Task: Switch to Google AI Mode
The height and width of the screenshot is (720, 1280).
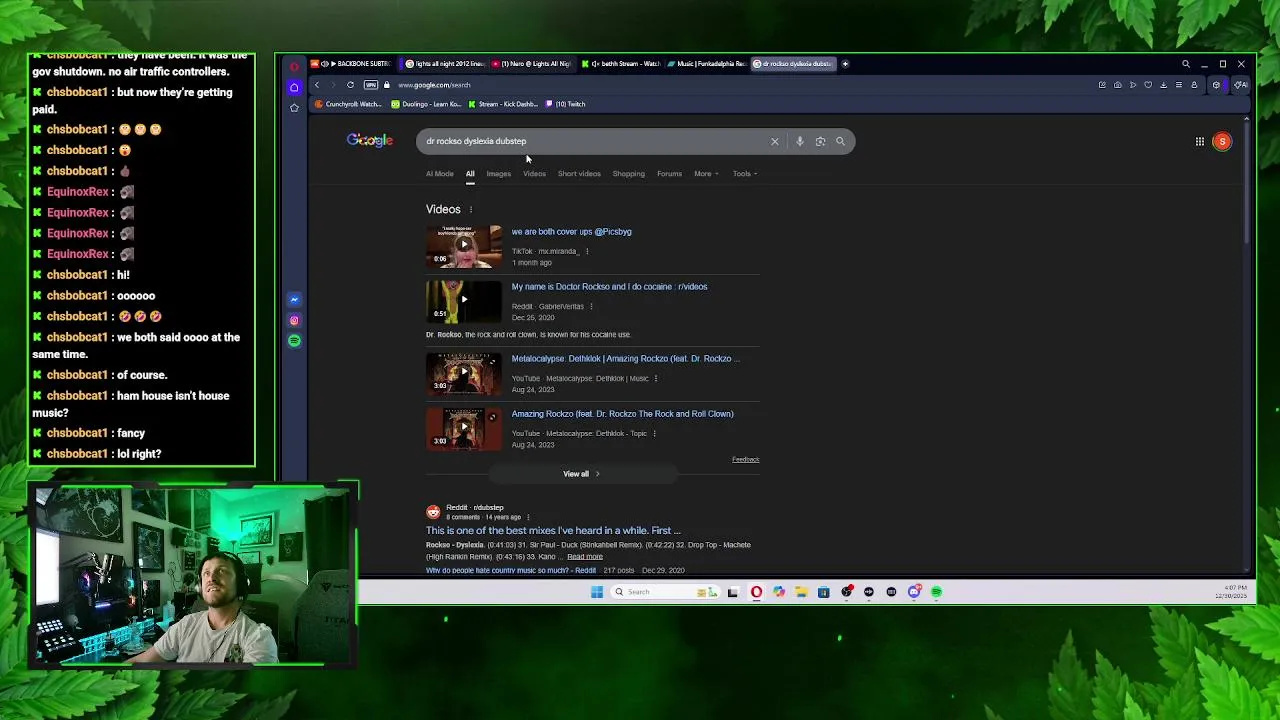Action: (x=440, y=174)
